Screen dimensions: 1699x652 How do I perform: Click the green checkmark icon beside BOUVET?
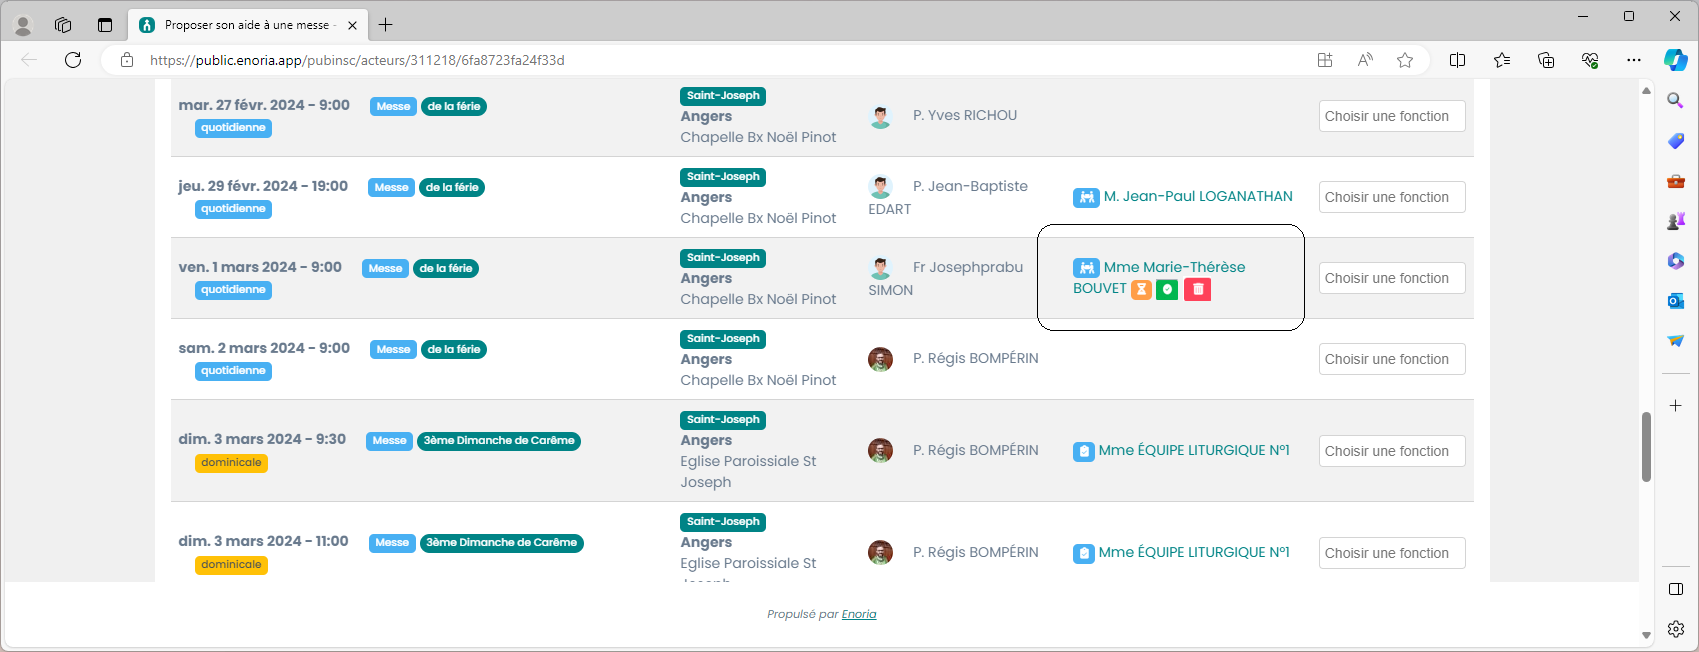tap(1167, 289)
